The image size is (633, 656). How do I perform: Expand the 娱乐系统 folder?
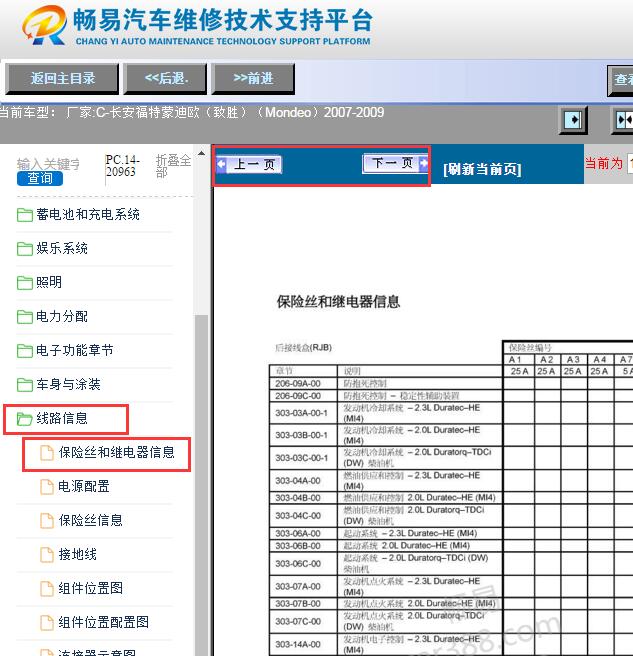[62, 249]
